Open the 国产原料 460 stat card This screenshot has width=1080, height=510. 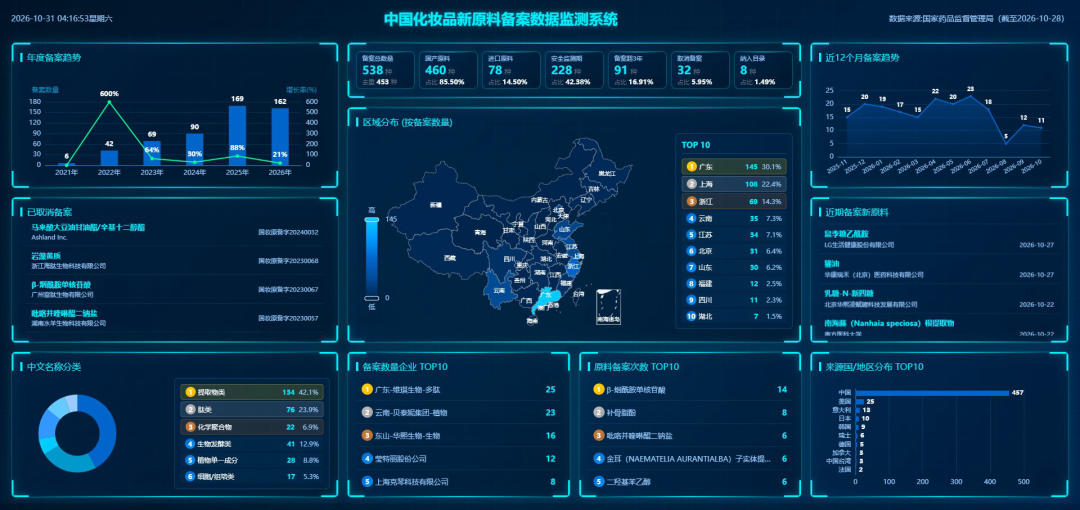[x=449, y=70]
